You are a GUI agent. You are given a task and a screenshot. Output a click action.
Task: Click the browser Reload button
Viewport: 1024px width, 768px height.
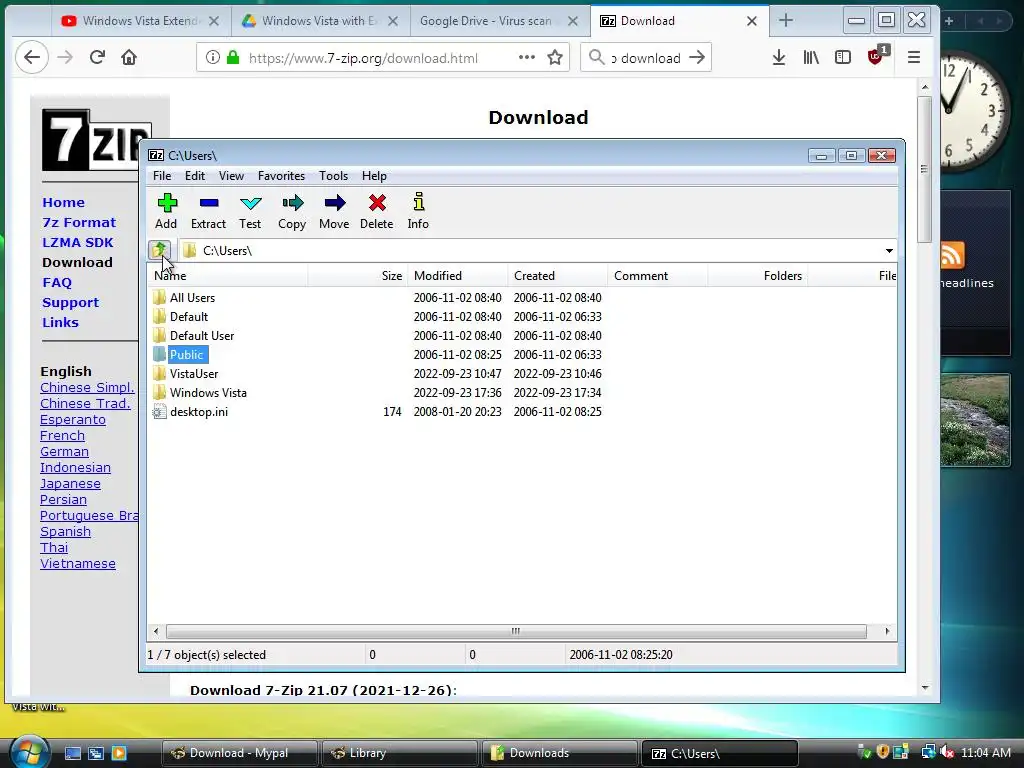coord(97,57)
